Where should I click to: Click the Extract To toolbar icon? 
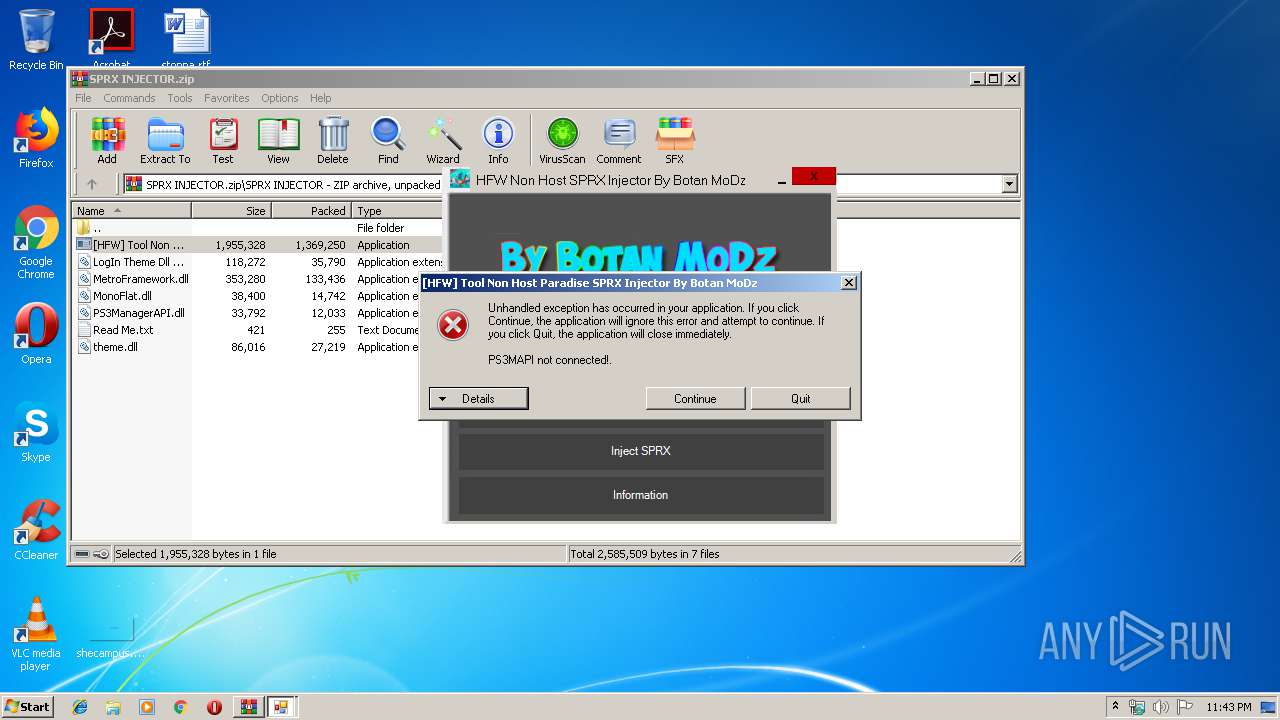pos(165,140)
